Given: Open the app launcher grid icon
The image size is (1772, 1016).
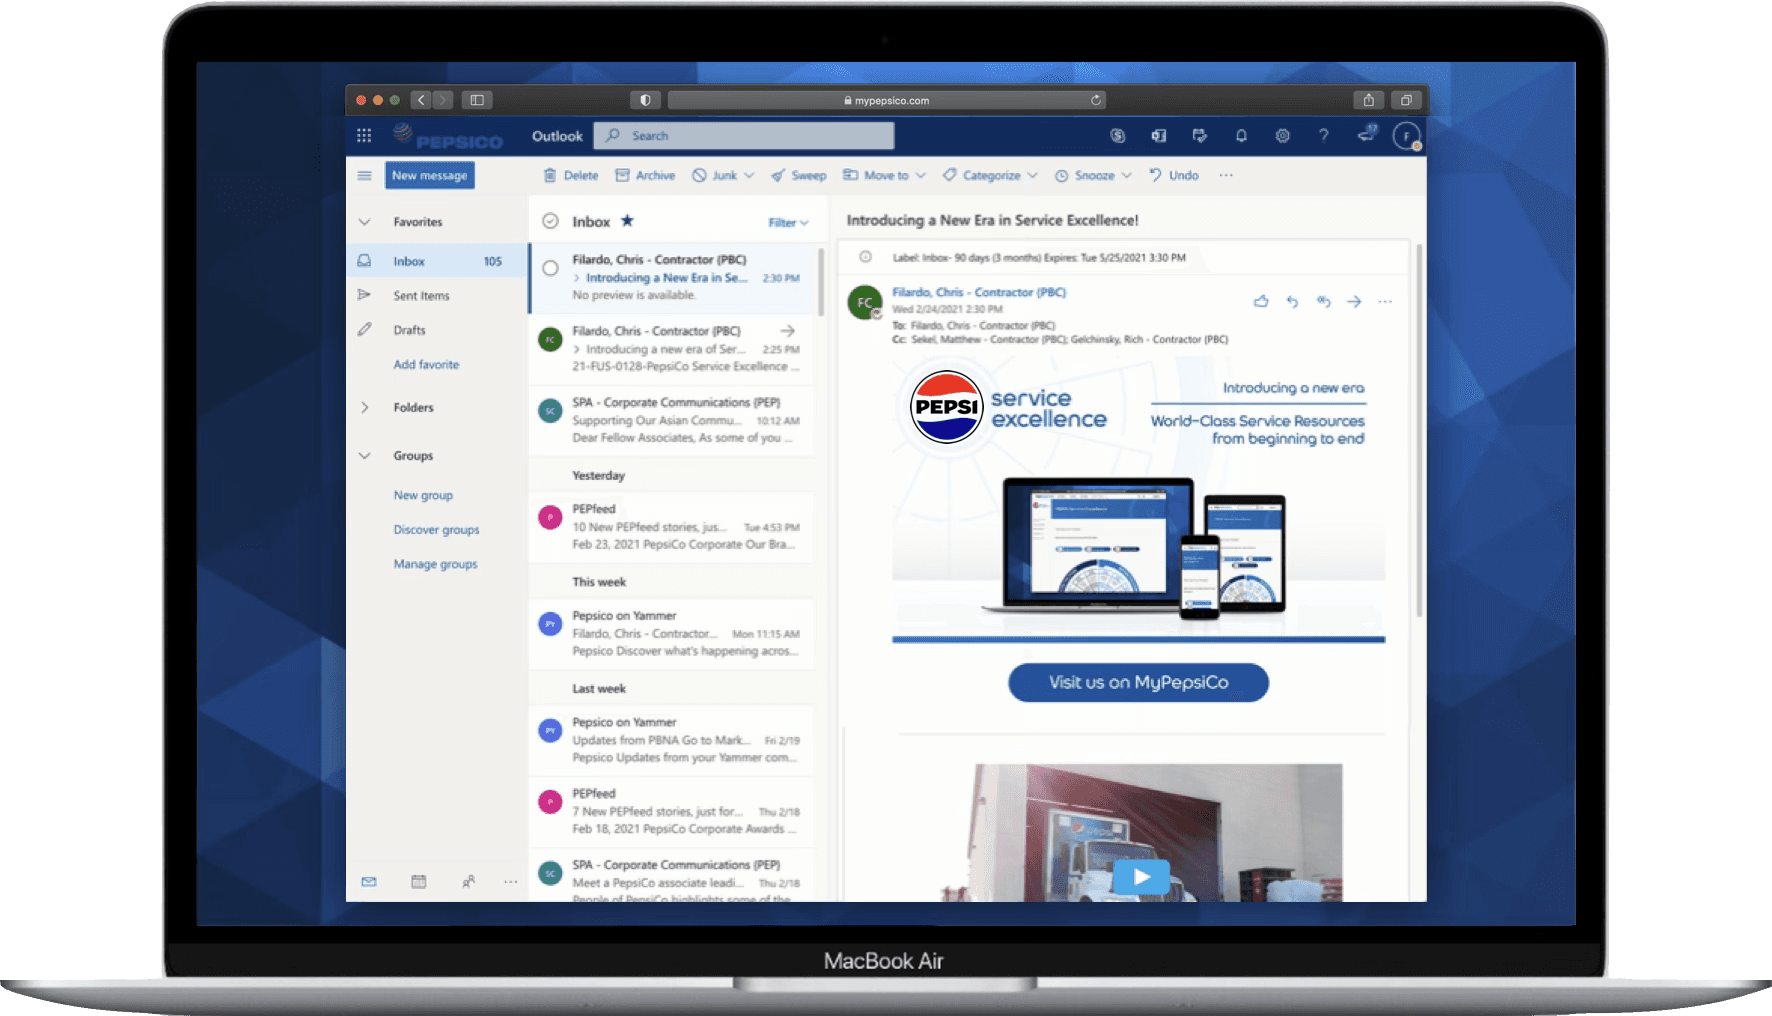Looking at the screenshot, I should [x=364, y=136].
